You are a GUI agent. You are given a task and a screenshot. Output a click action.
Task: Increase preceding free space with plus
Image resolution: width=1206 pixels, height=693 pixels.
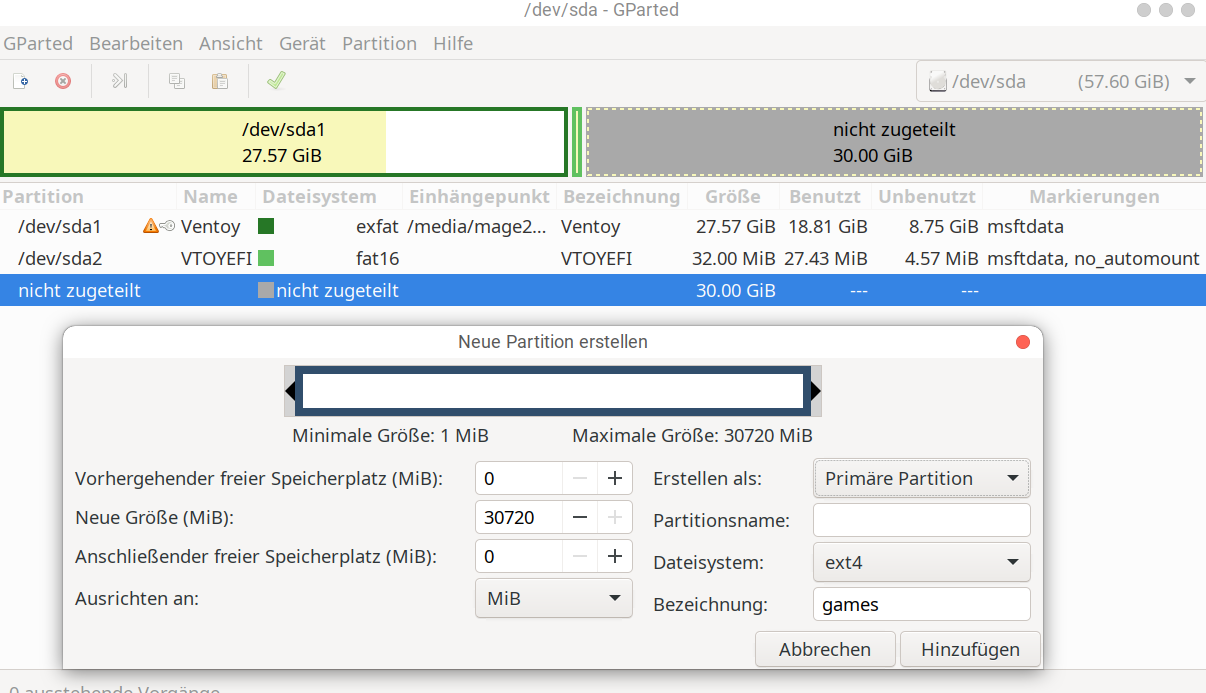pos(614,478)
